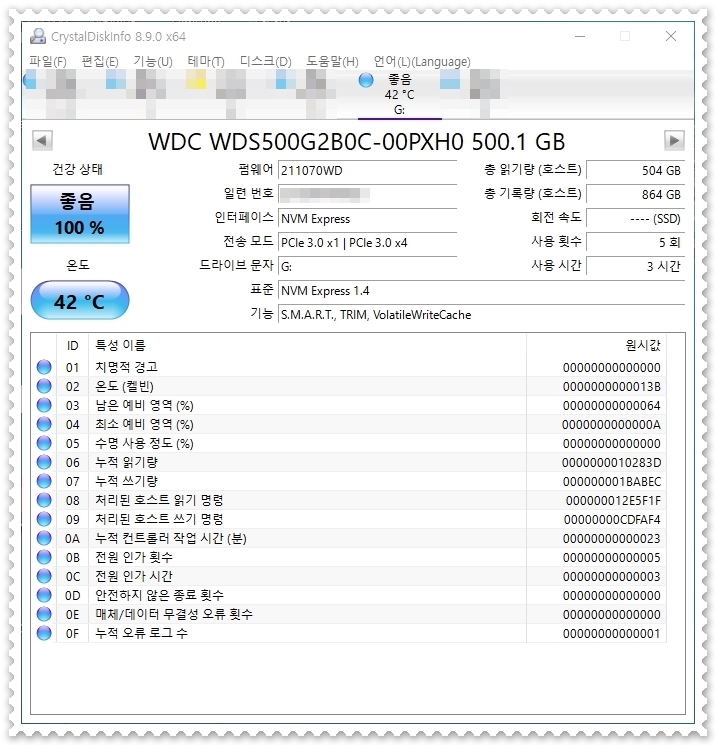Click status icon for row 07 누적 쓰기량
Viewport: 716px width, 745px height.
[x=44, y=481]
